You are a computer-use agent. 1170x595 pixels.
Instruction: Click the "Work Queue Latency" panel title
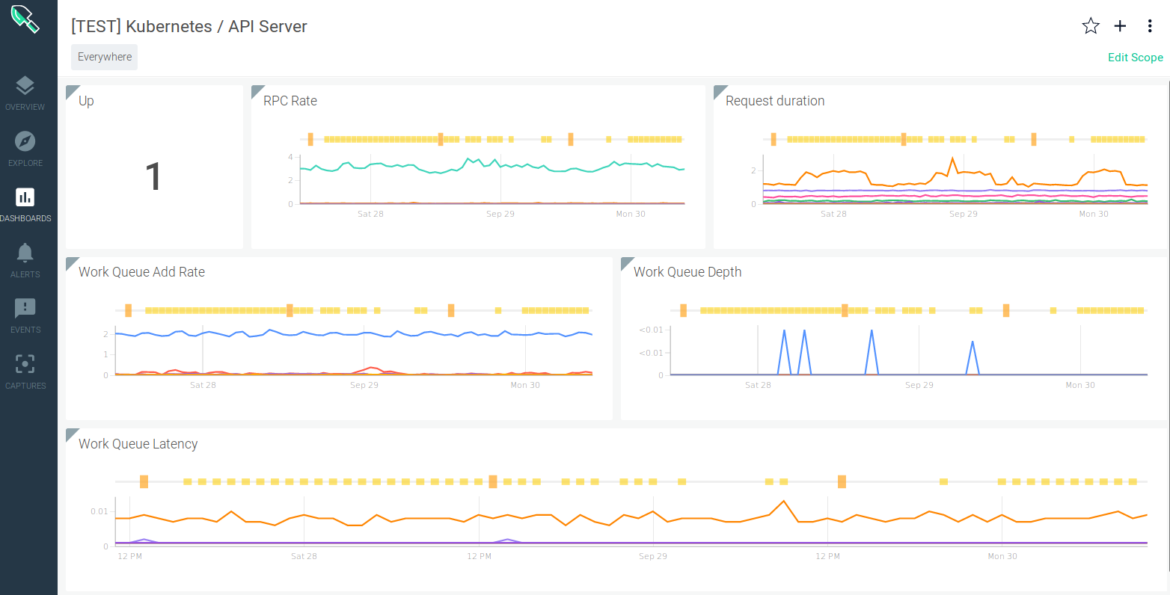point(138,444)
